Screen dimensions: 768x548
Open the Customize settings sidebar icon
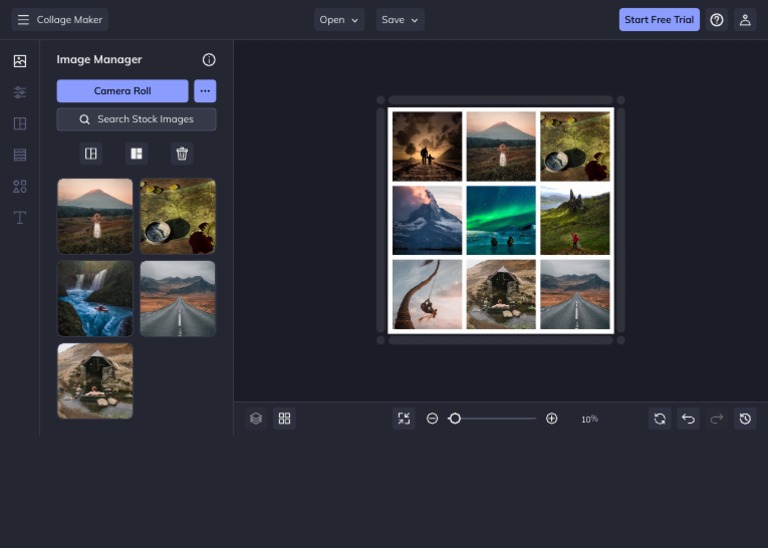pos(20,92)
